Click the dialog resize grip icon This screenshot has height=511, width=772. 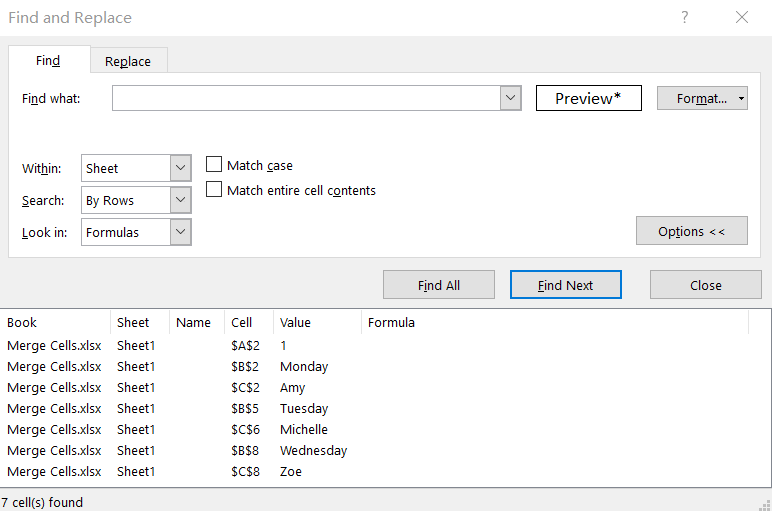click(x=765, y=505)
